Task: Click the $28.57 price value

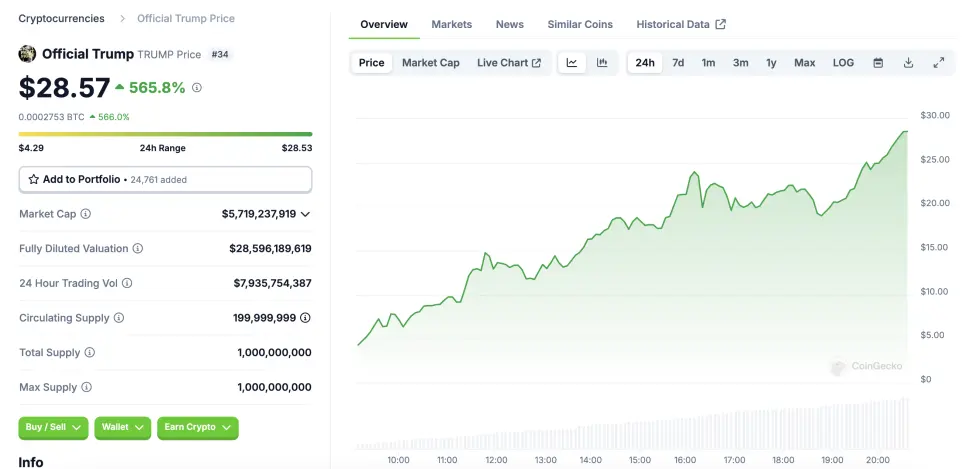Action: pos(65,88)
